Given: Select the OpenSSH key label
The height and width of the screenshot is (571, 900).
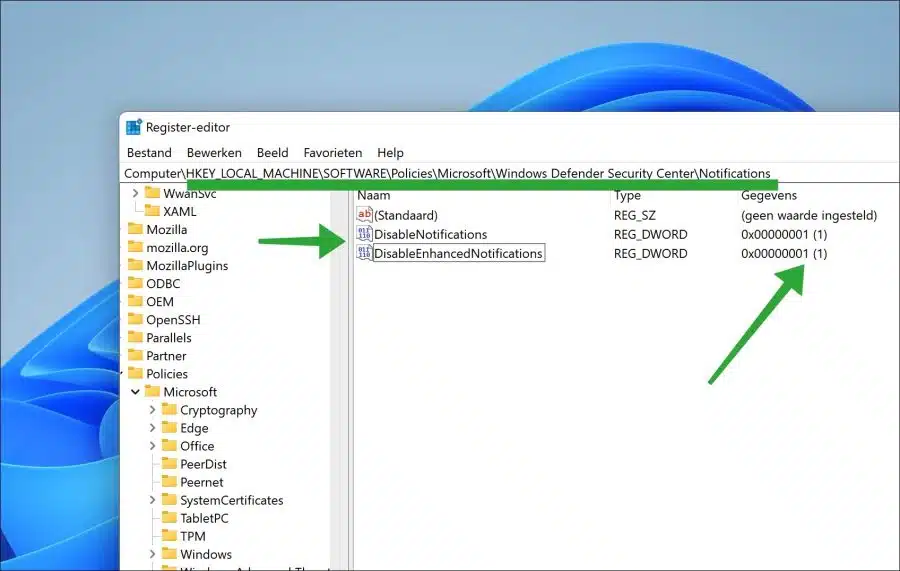Looking at the screenshot, I should [173, 320].
